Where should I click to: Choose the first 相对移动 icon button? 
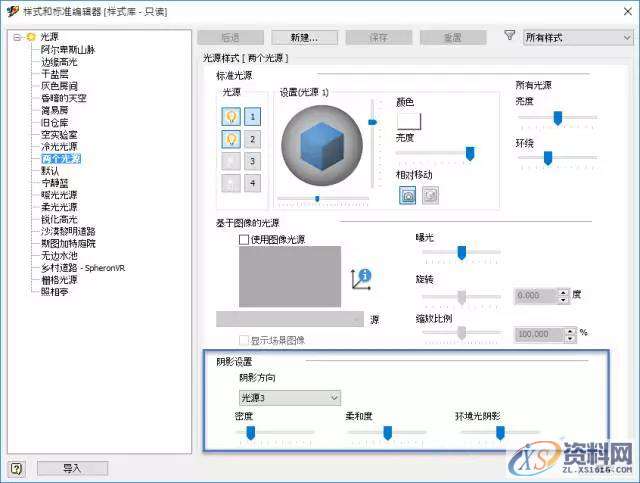coord(407,195)
